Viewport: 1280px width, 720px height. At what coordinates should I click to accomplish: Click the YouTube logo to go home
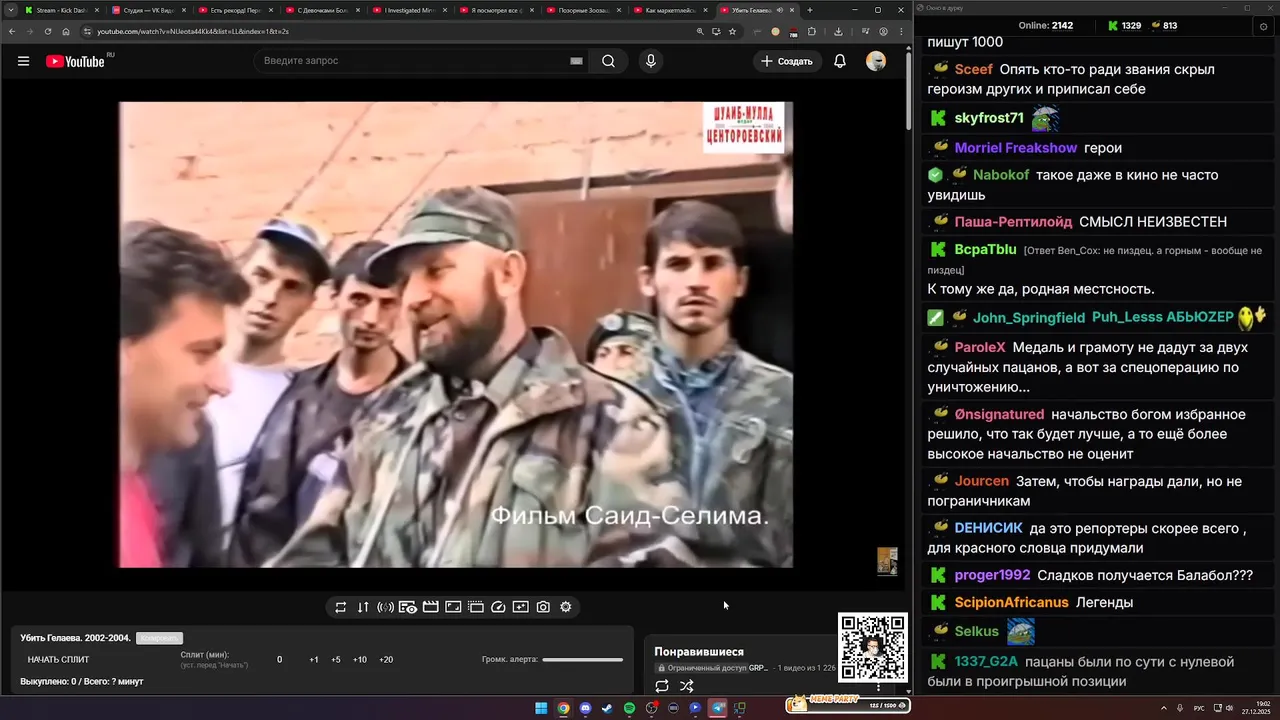click(x=75, y=61)
